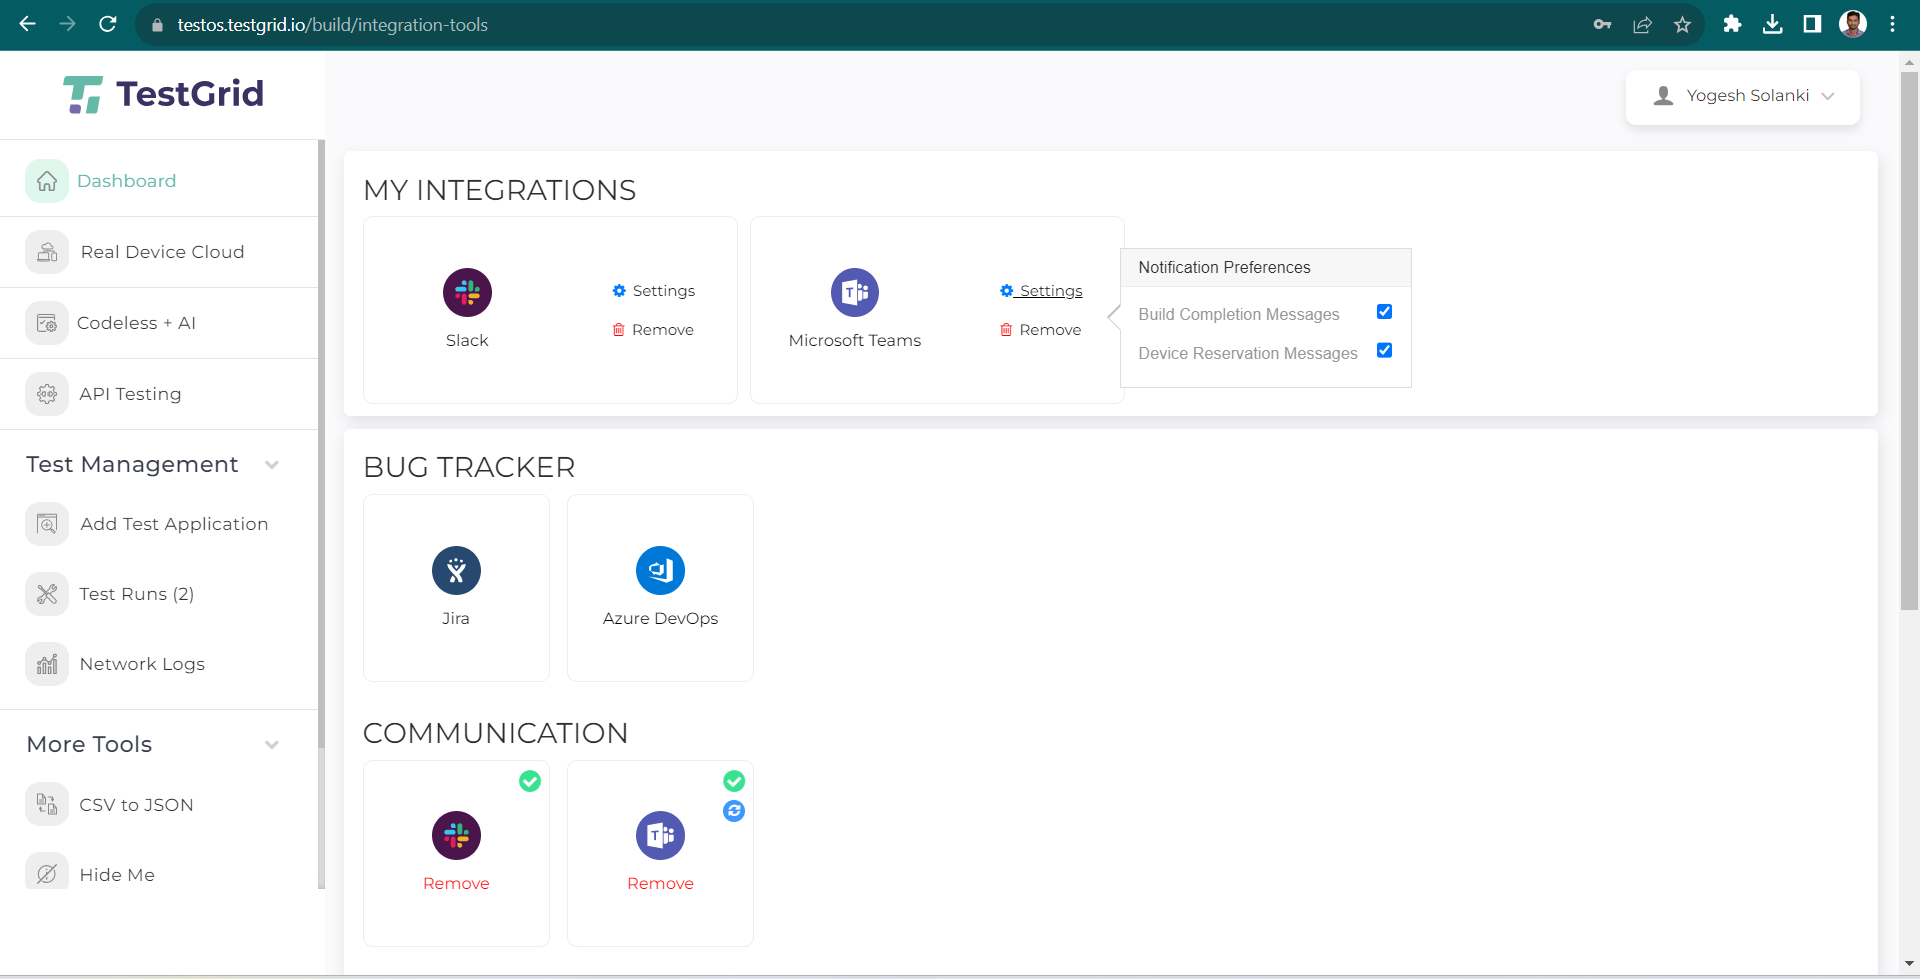This screenshot has width=1920, height=979.
Task: Open the Chrome three-dot menu
Action: [x=1892, y=24]
